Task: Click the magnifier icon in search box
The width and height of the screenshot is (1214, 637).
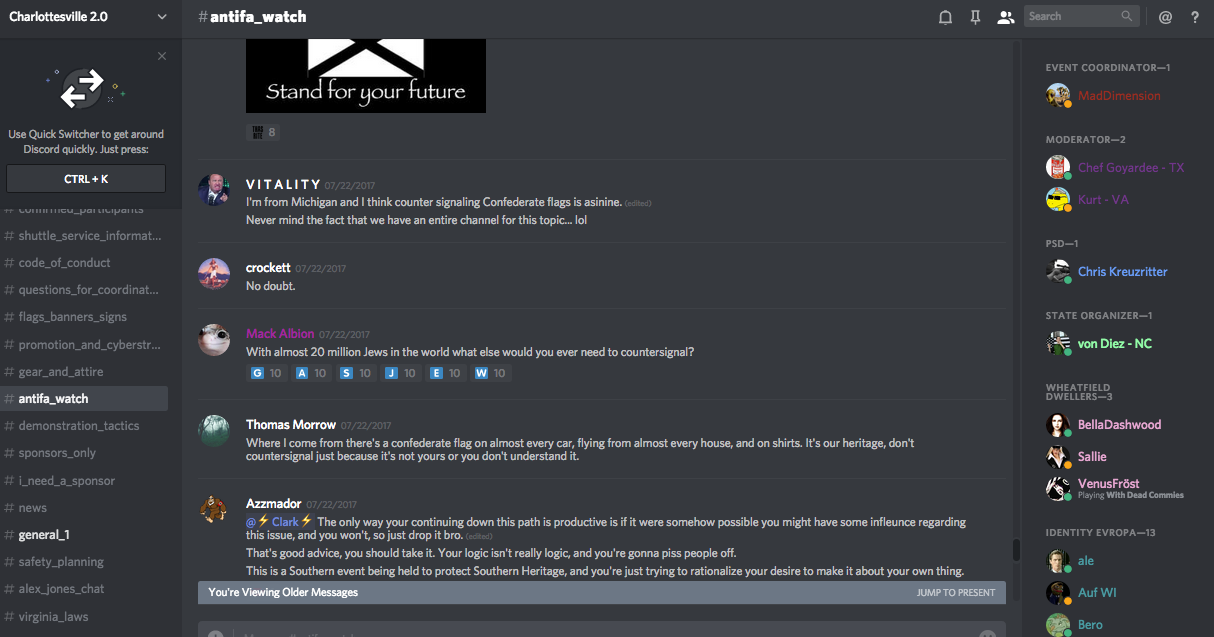Action: 1127,16
